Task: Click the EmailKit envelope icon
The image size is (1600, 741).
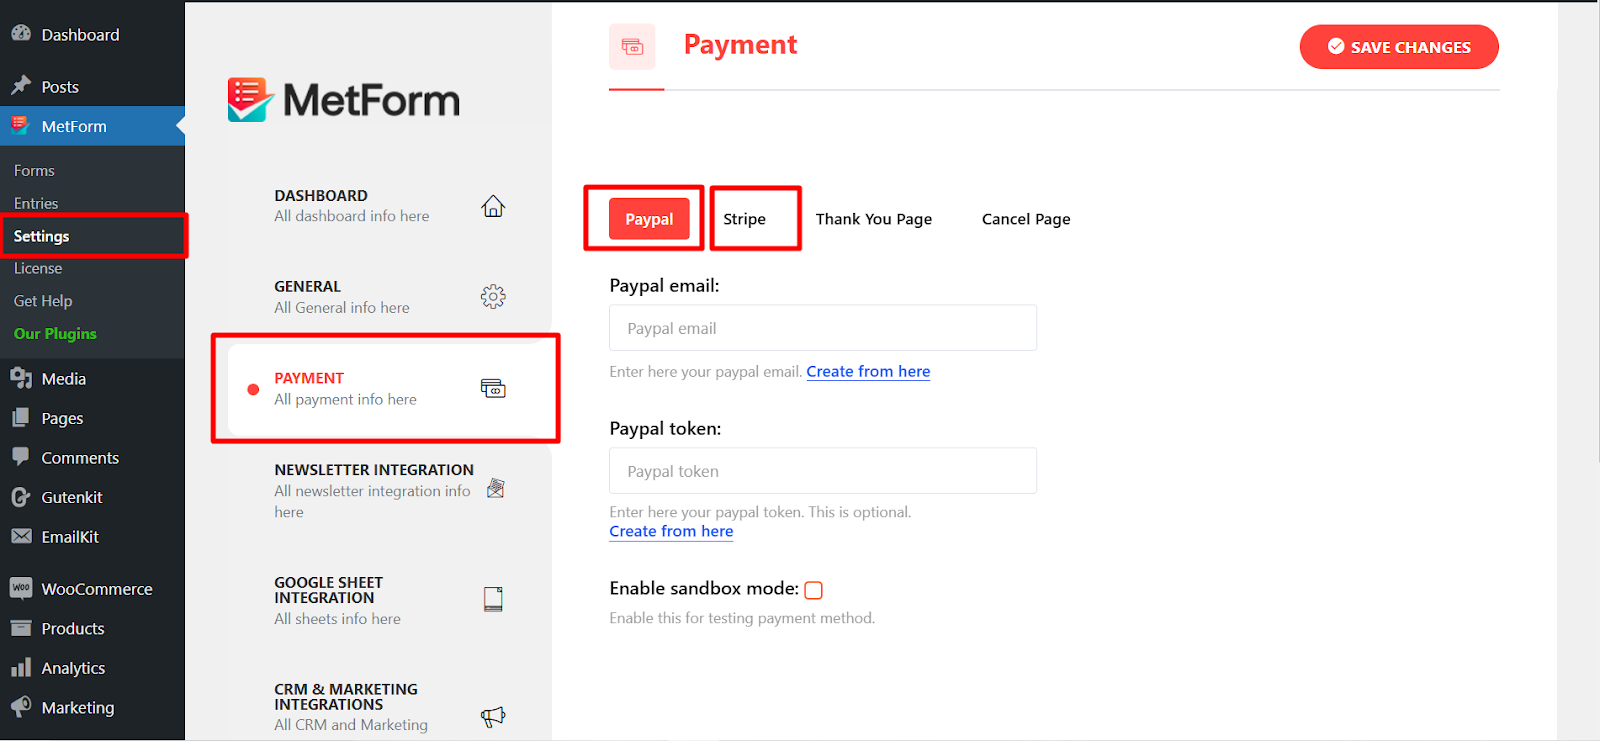Action: click(21, 536)
